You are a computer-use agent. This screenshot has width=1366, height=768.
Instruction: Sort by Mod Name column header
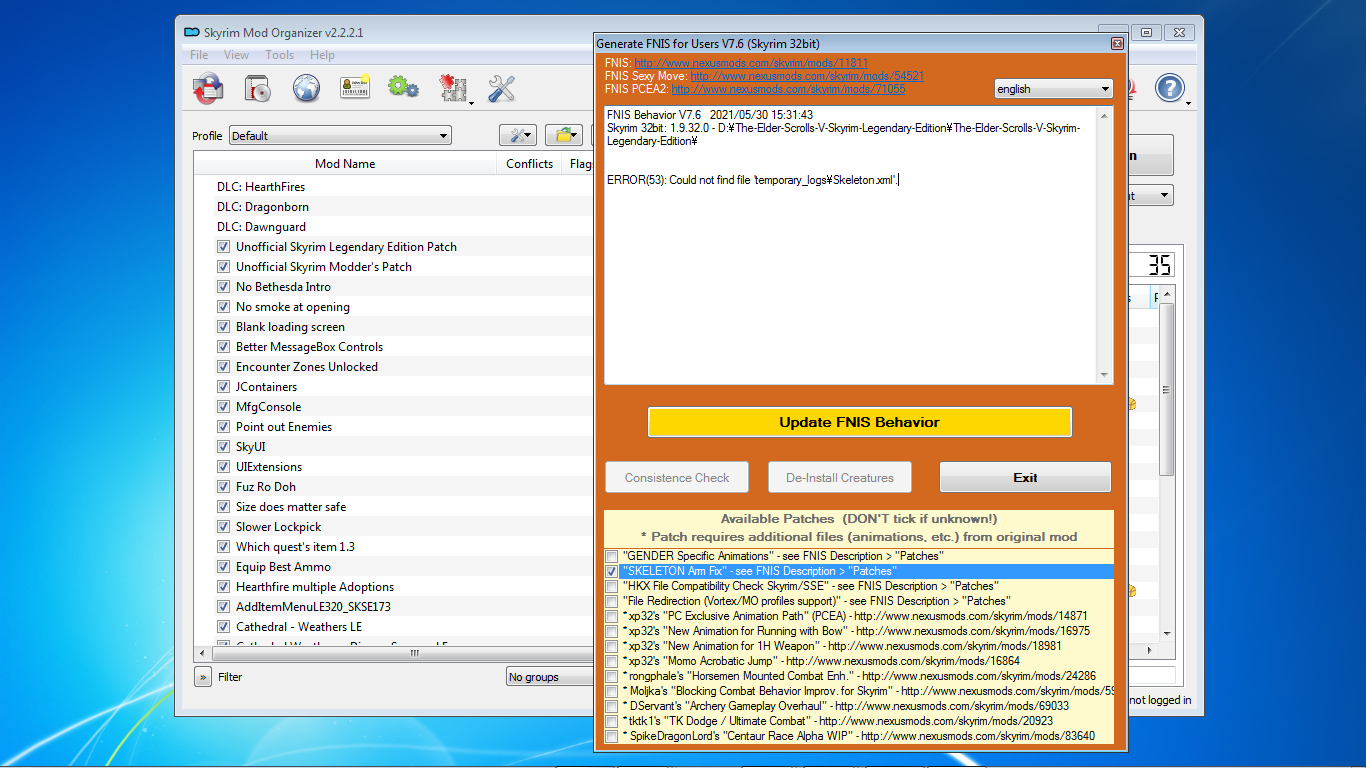tap(345, 164)
